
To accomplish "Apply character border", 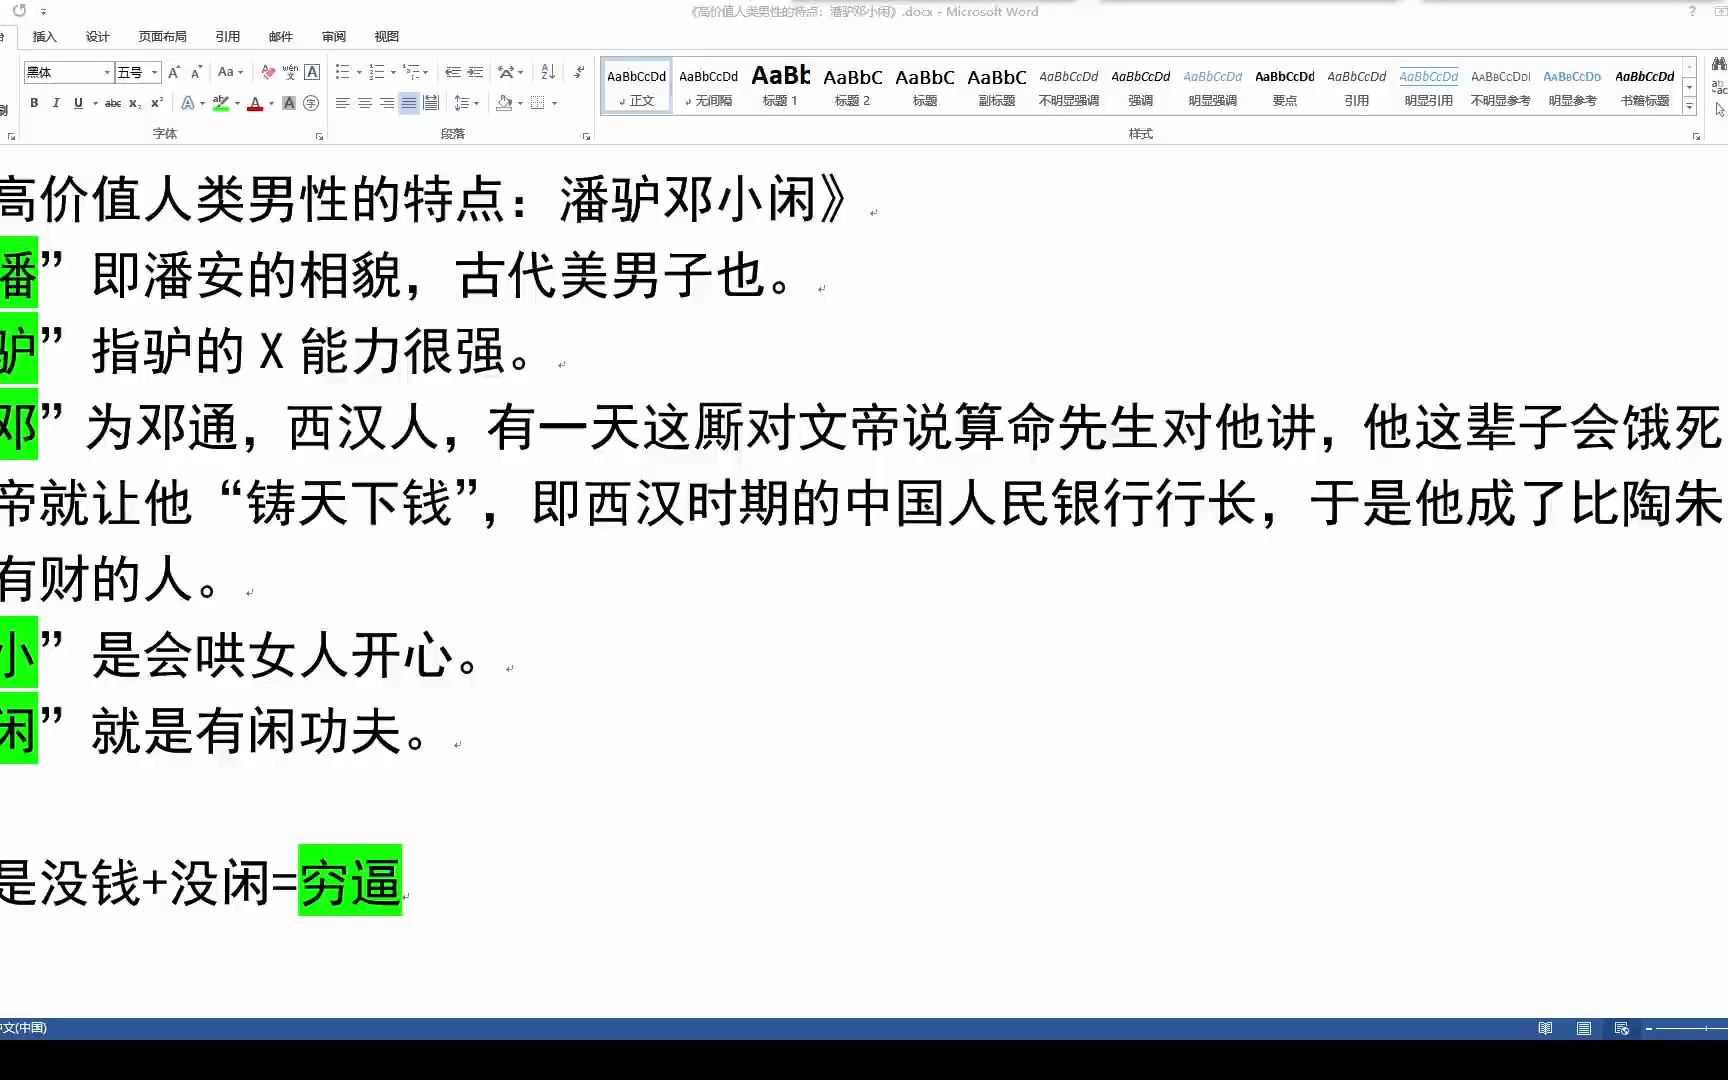I will click(x=312, y=72).
